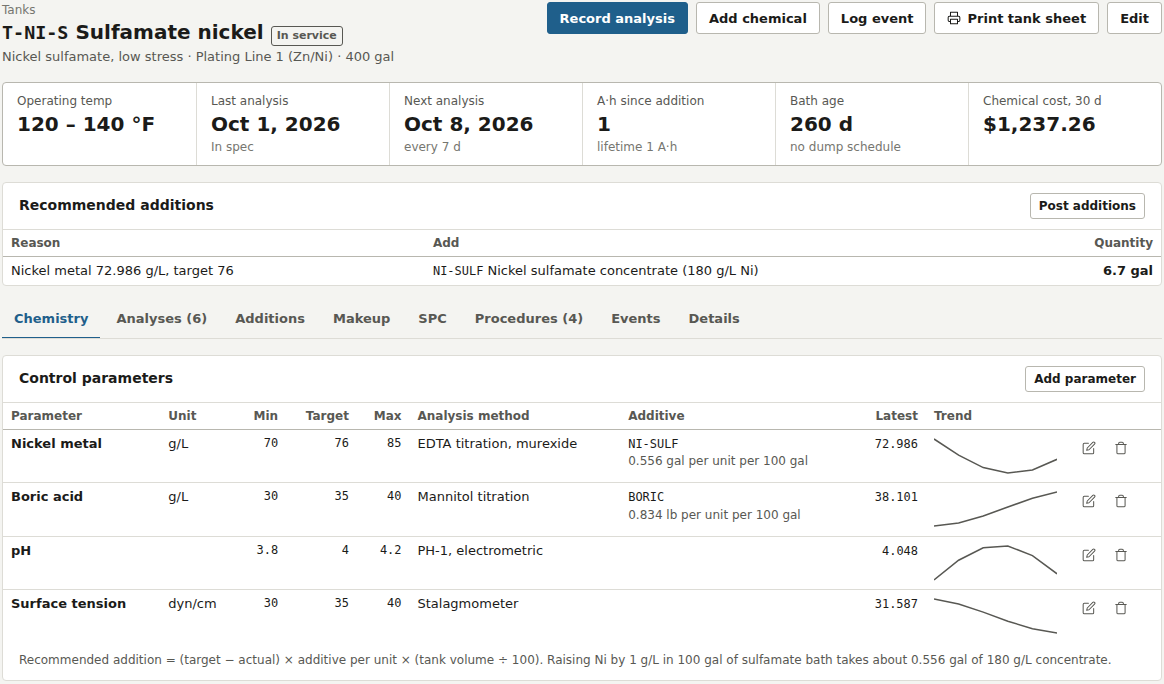Screen dimensions: 1164x684
Task: Click the Boric acid parameter name
Action: tap(47, 497)
